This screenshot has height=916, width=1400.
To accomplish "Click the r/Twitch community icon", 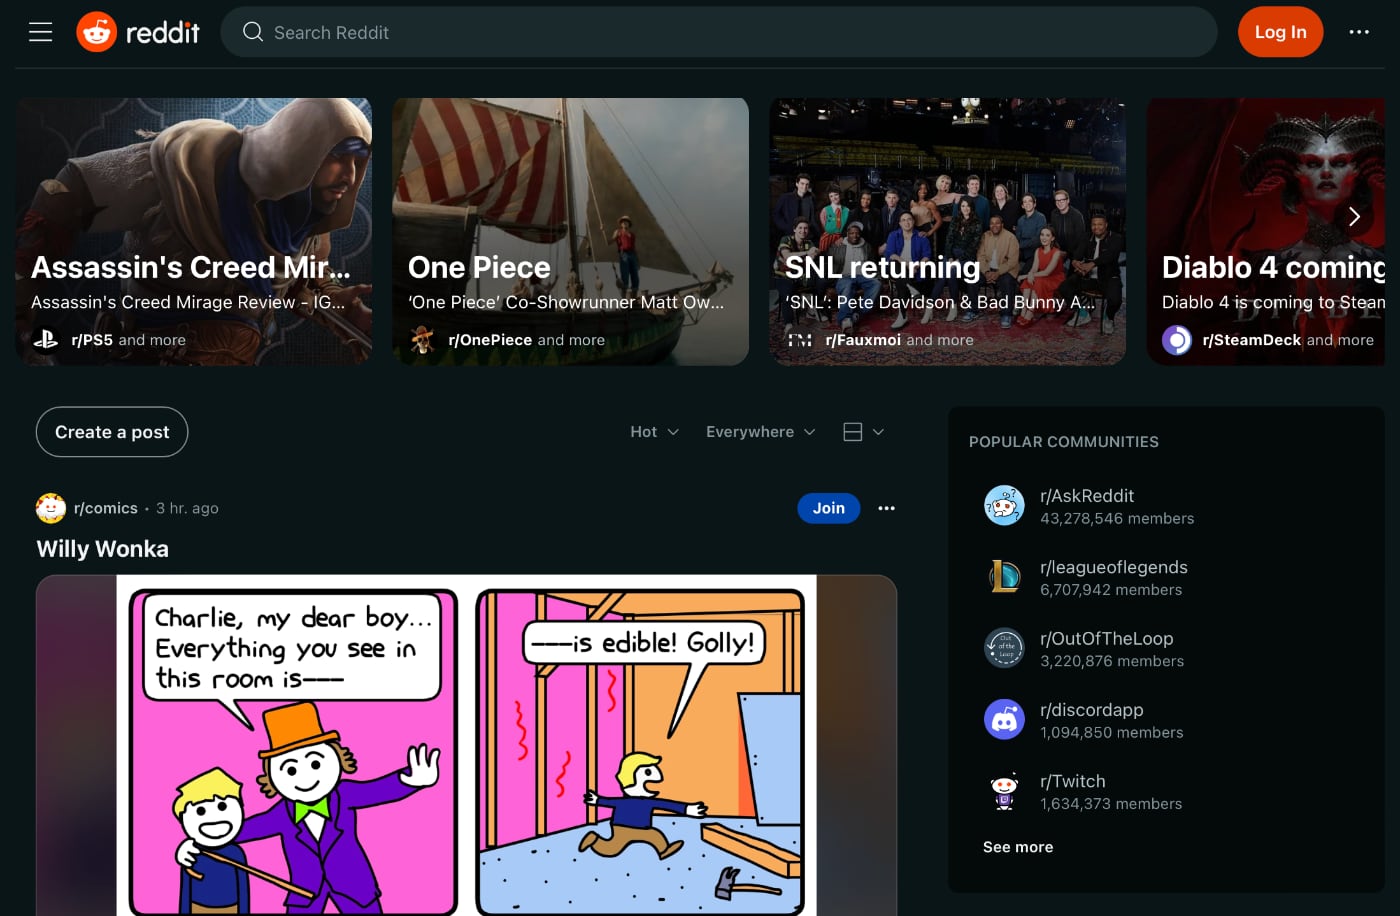I will tap(1004, 791).
